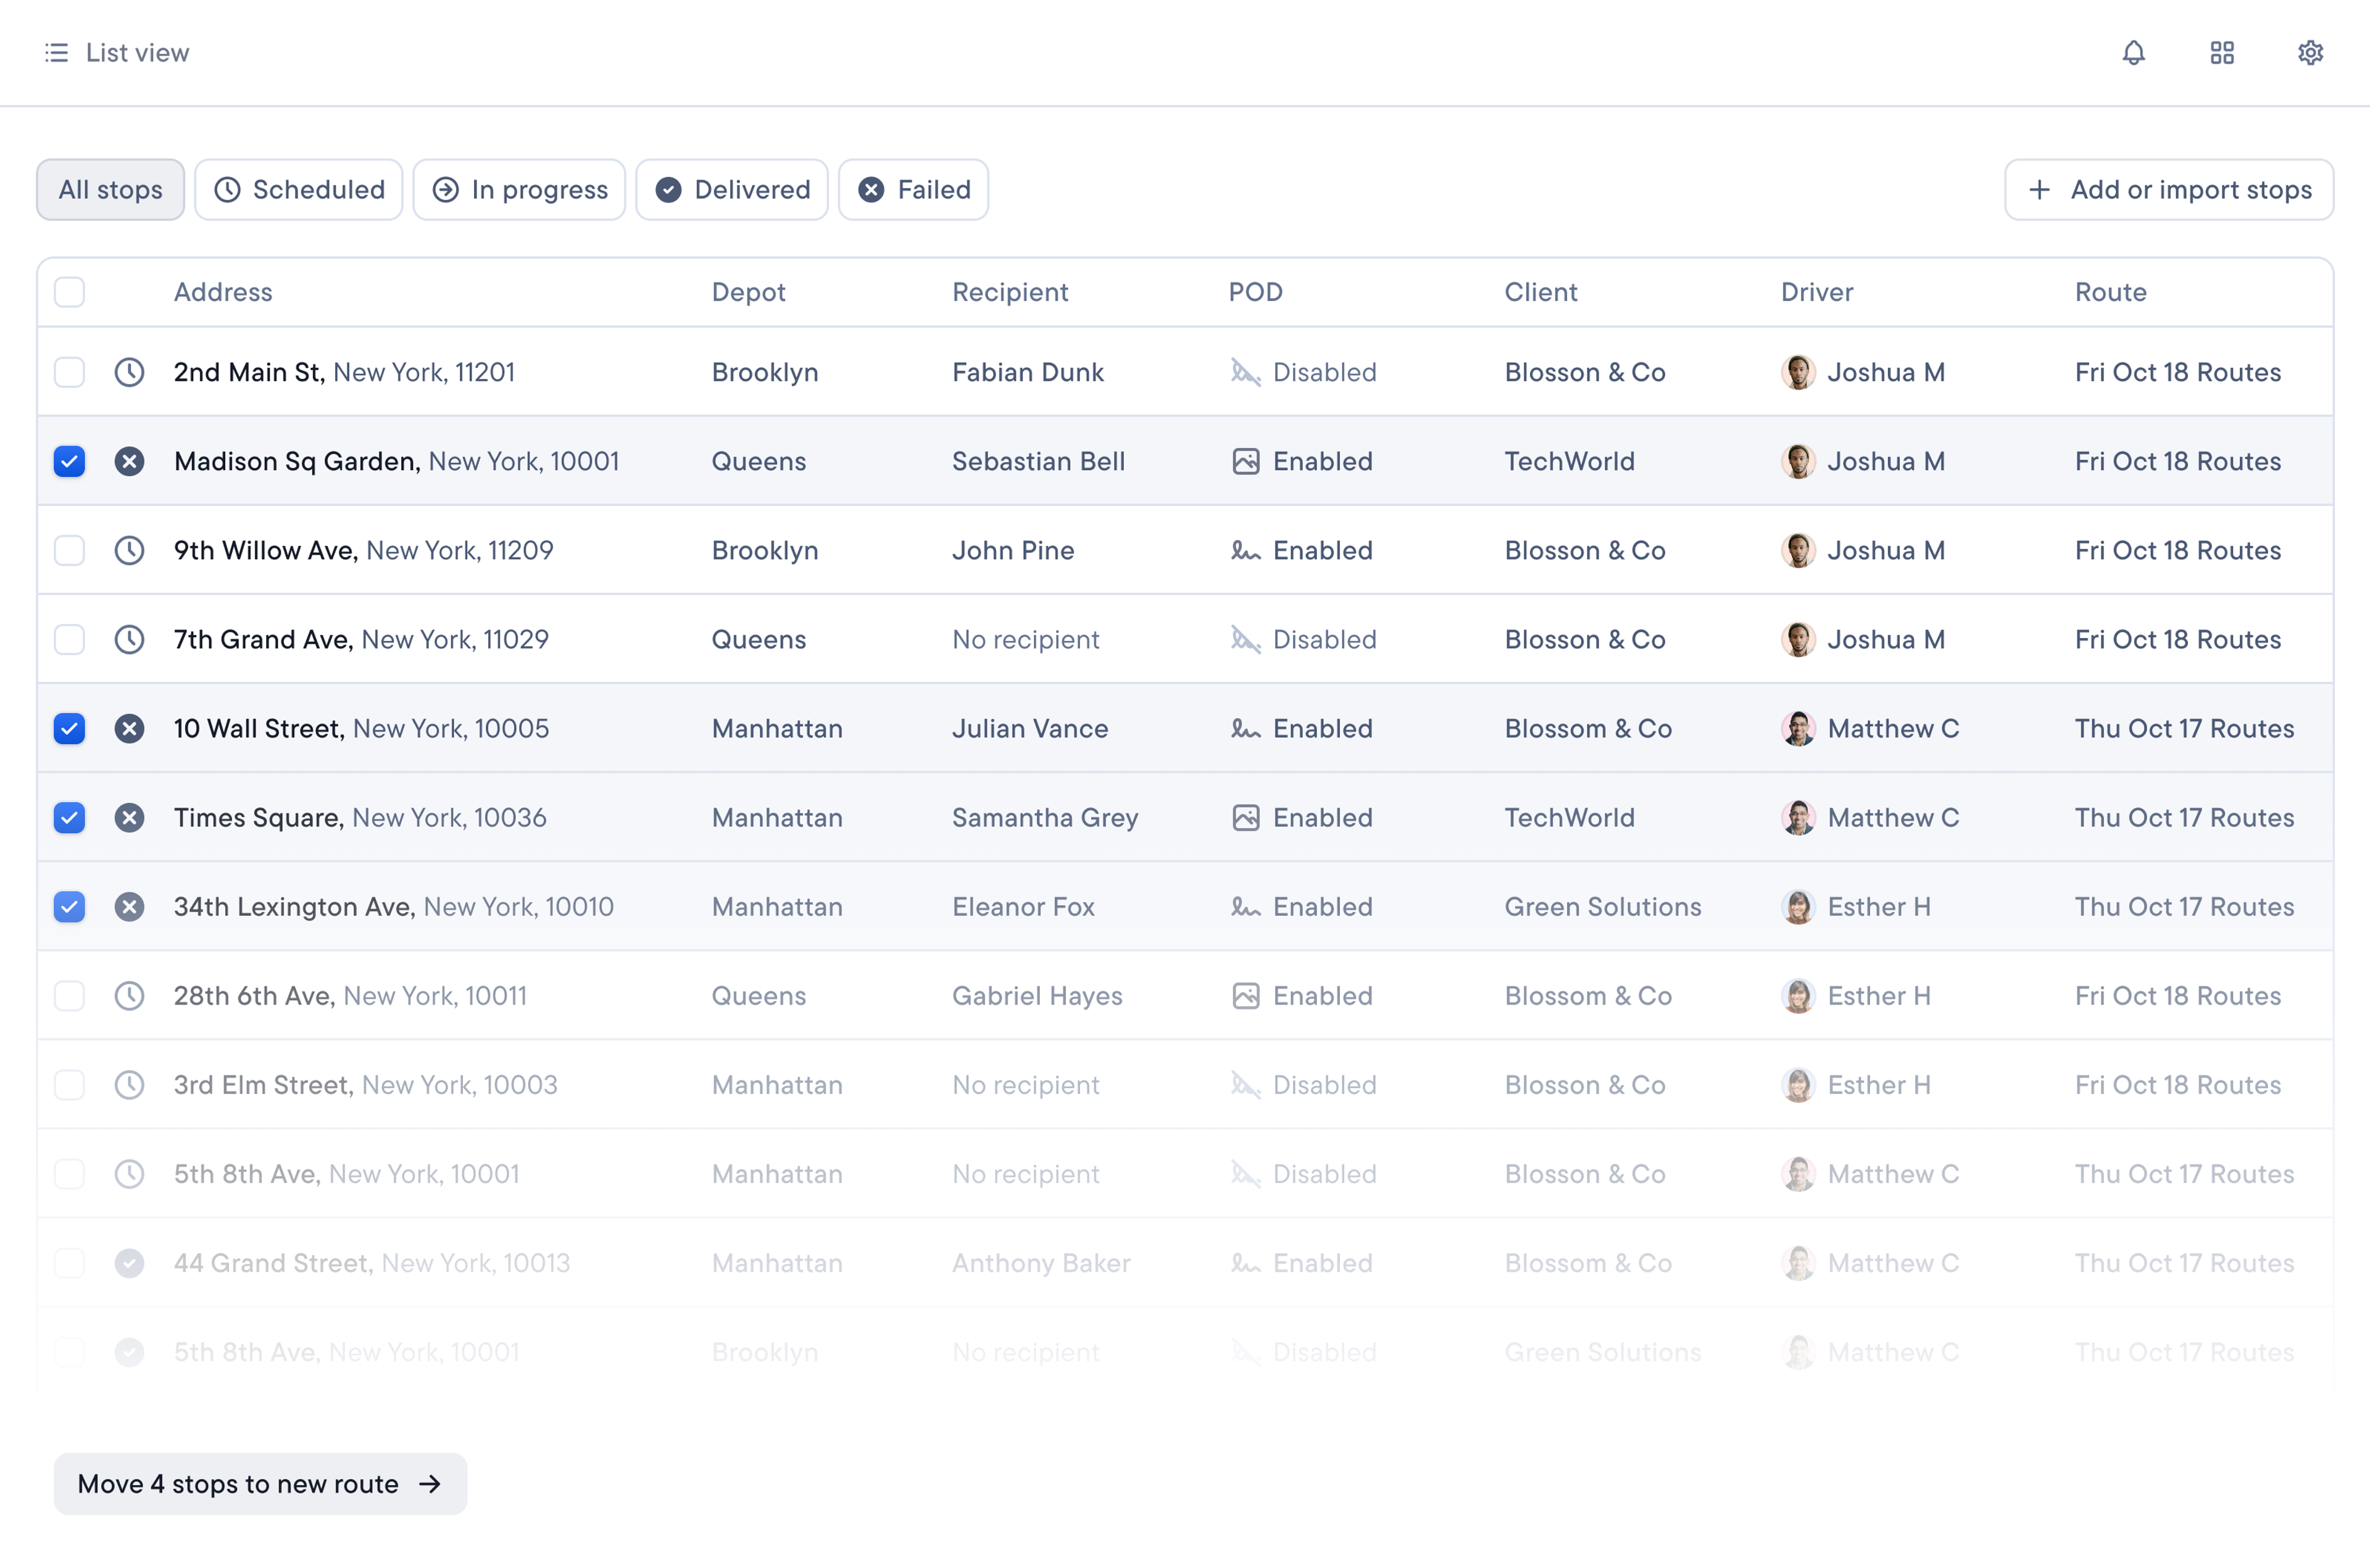This screenshot has height=1568, width=2370.
Task: Click disabled POD icon for Fabian Dunk row
Action: click(1245, 372)
